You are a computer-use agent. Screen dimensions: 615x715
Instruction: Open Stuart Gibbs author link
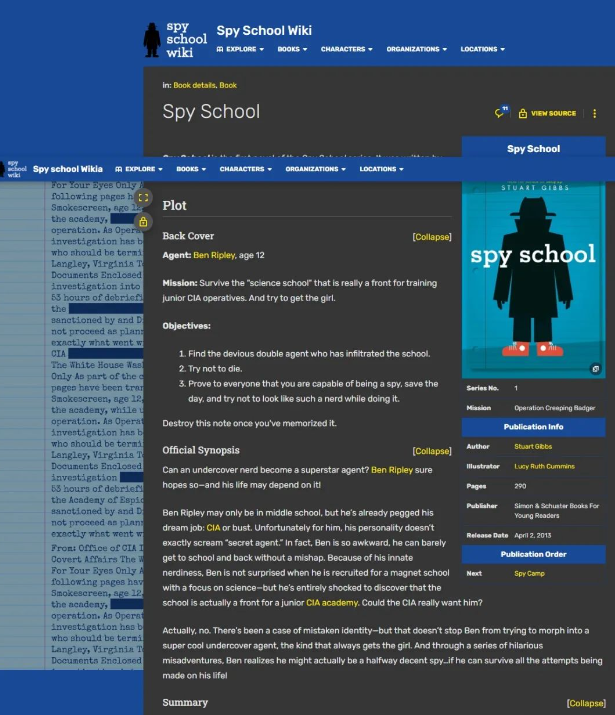[533, 446]
